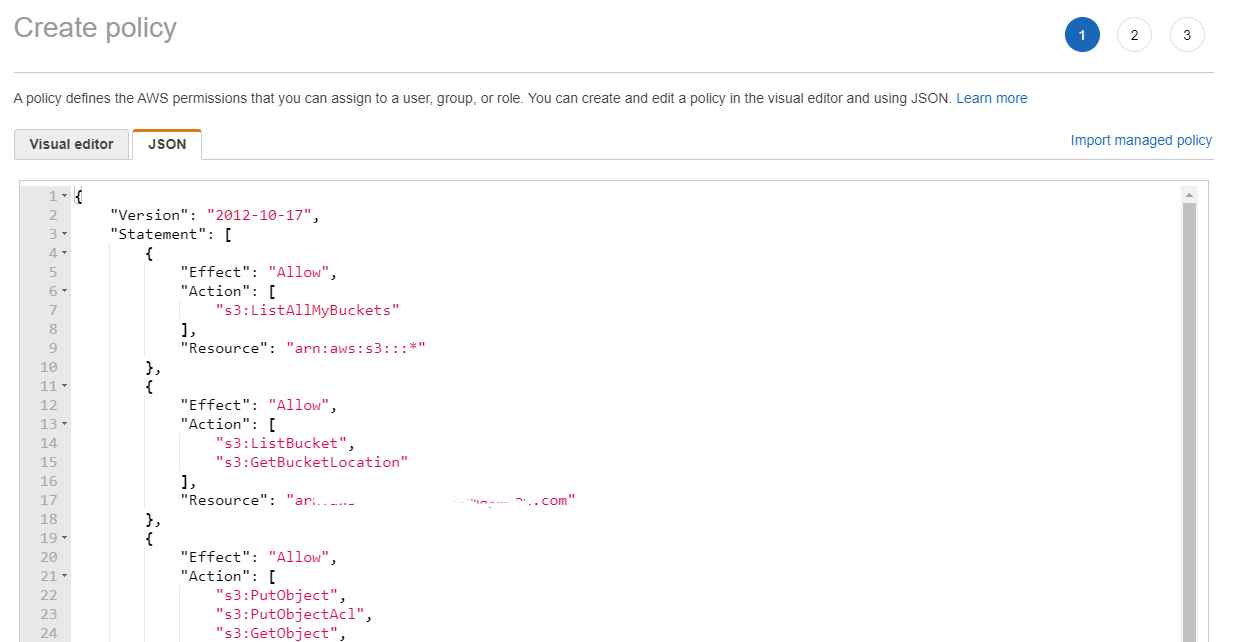Jump to step 3 indicator
The height and width of the screenshot is (642, 1239).
(x=1187, y=35)
